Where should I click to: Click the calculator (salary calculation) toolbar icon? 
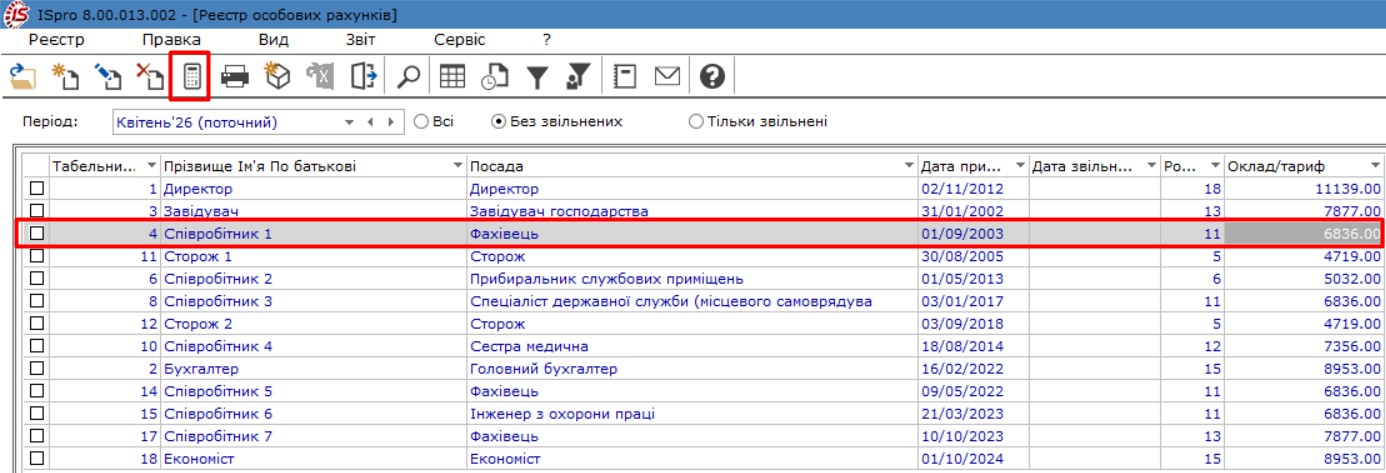point(190,77)
